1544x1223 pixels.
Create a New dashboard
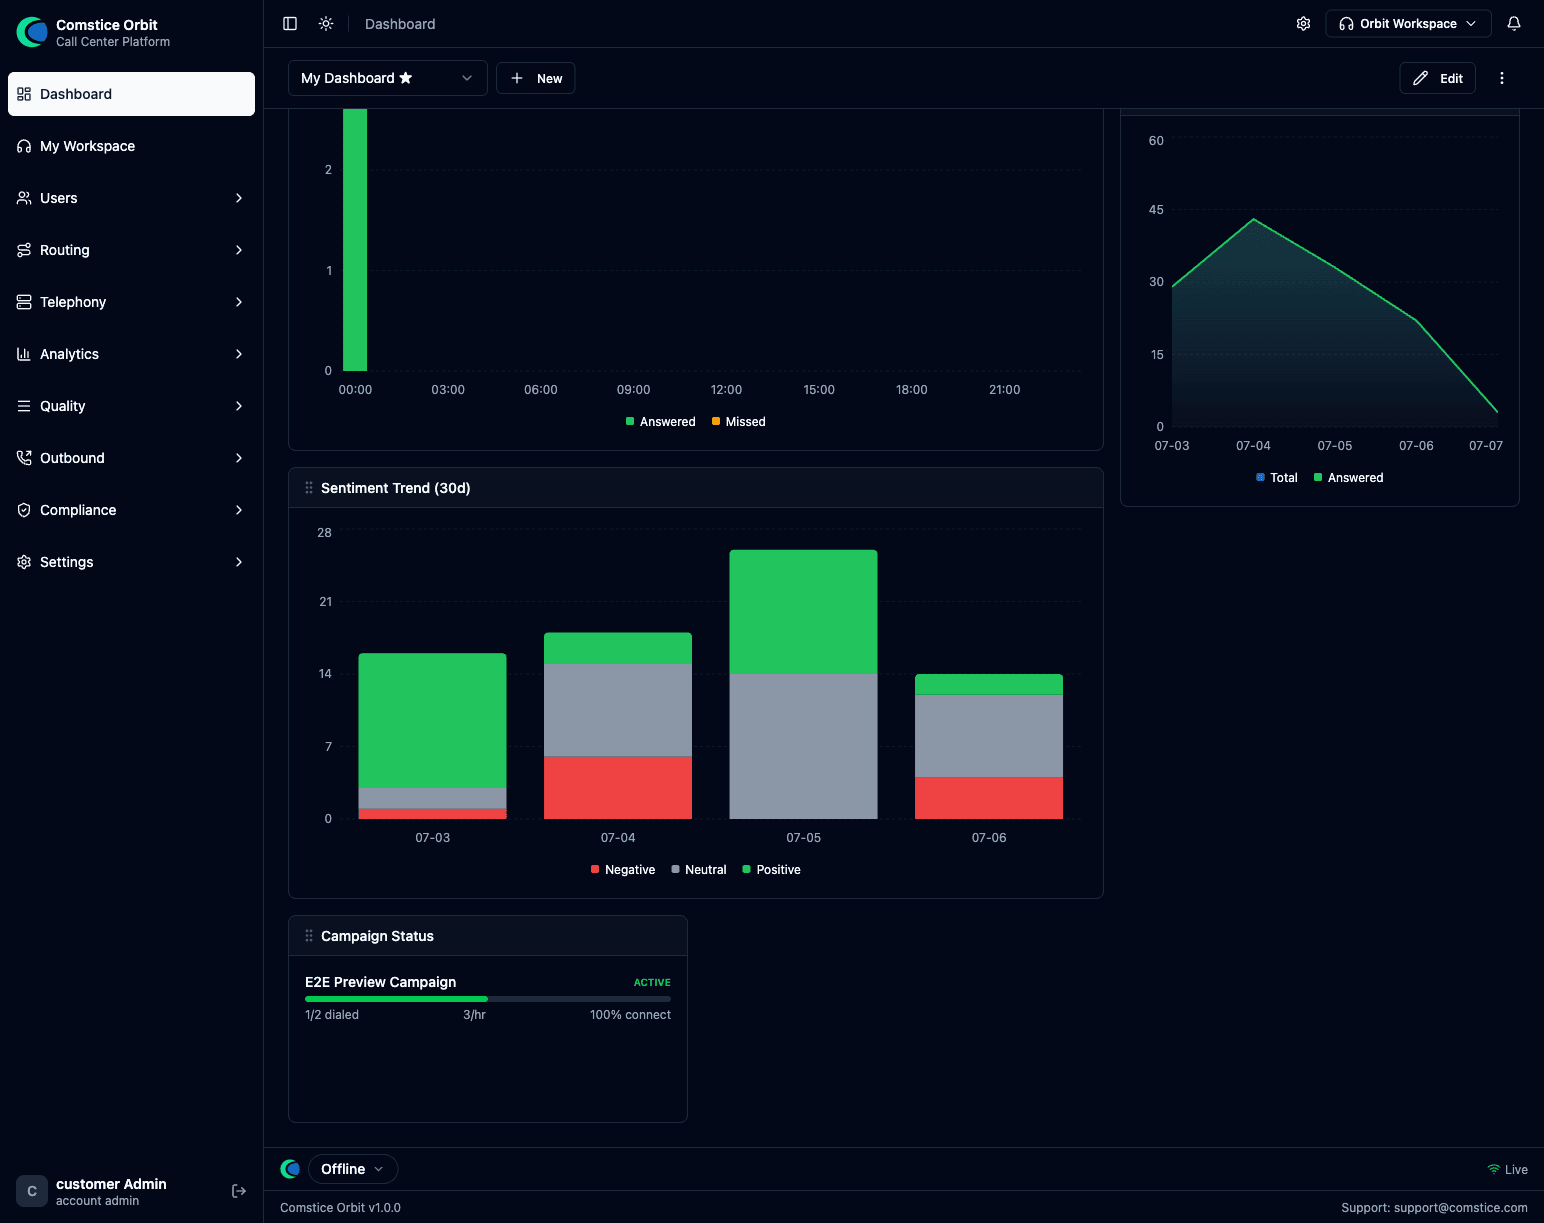[x=535, y=78]
